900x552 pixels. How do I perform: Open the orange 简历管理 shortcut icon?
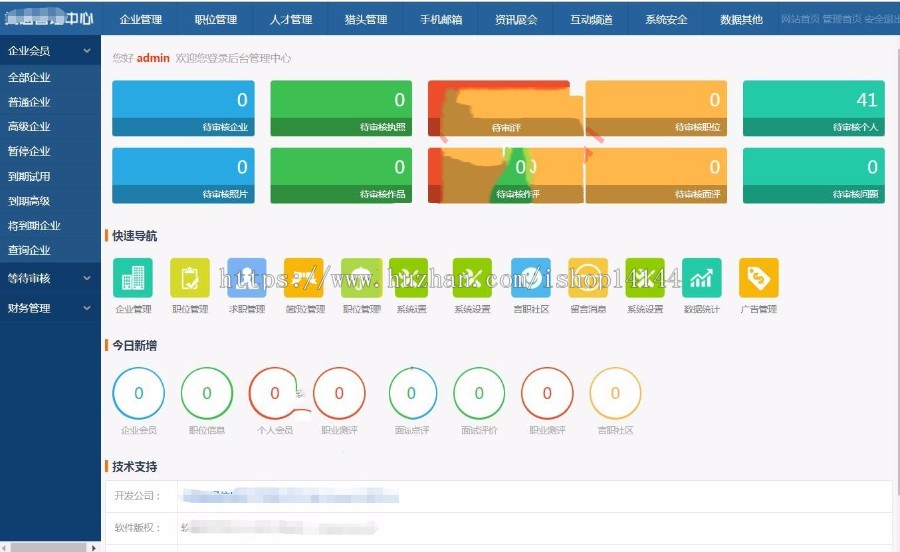(x=304, y=278)
